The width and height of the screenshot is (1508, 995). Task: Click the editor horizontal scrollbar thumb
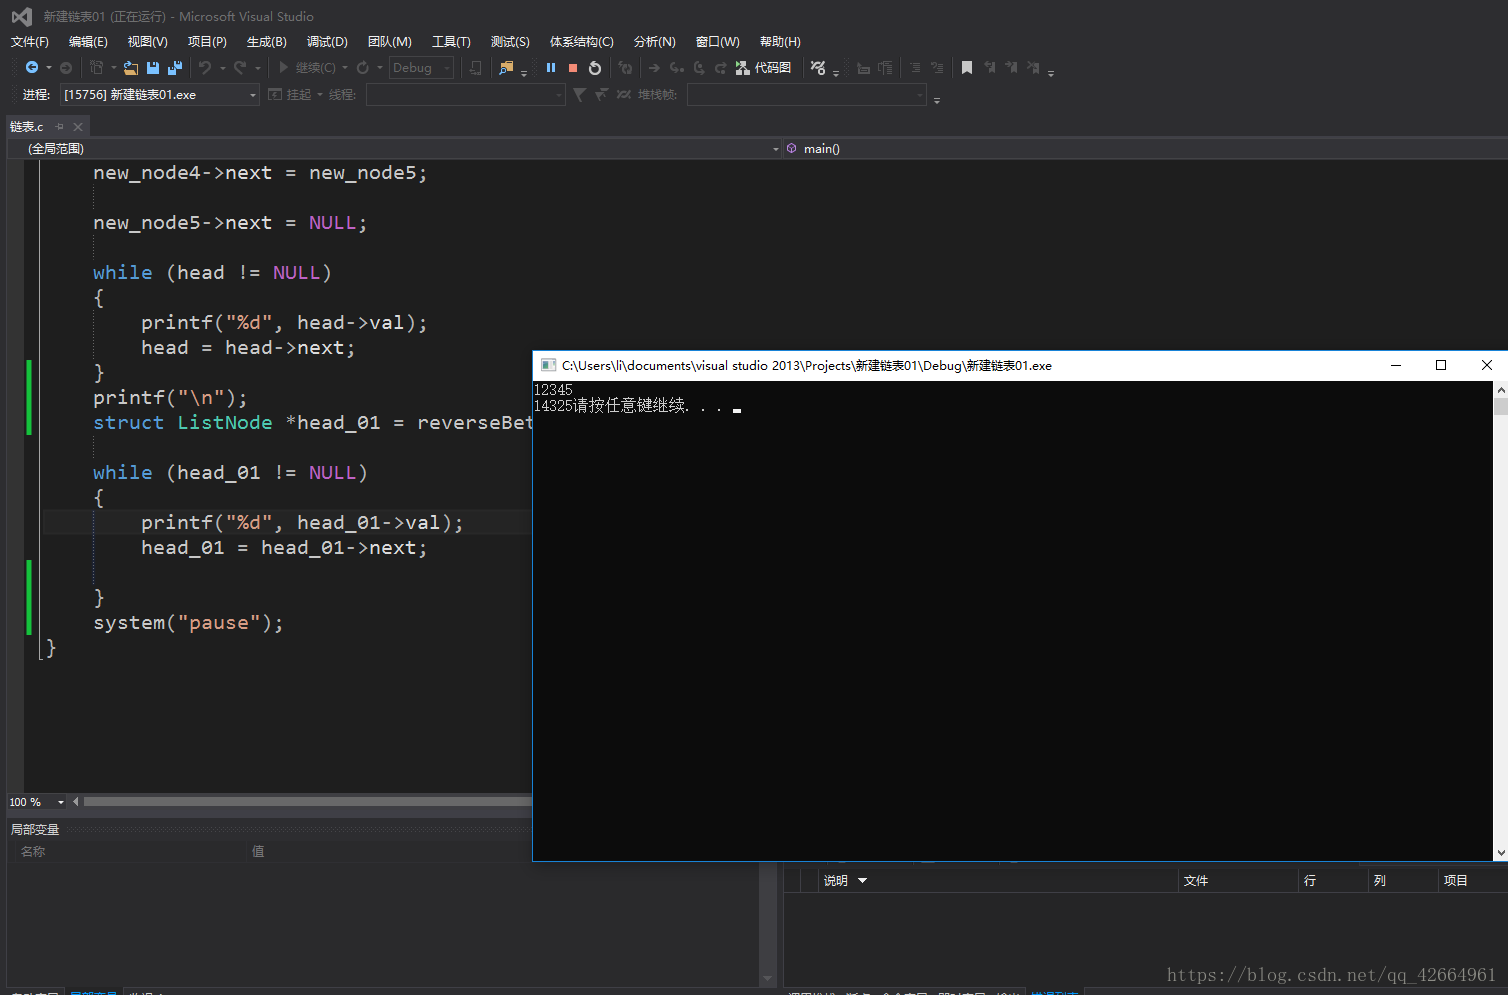point(308,802)
